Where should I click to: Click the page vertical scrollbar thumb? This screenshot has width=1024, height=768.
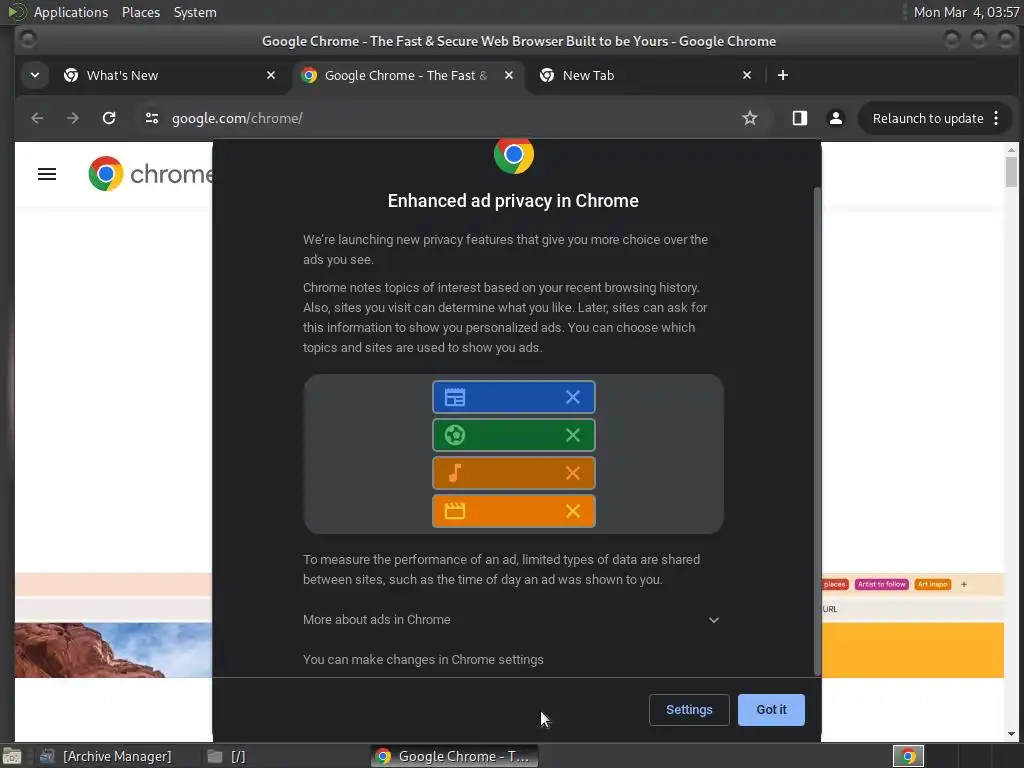[1011, 171]
